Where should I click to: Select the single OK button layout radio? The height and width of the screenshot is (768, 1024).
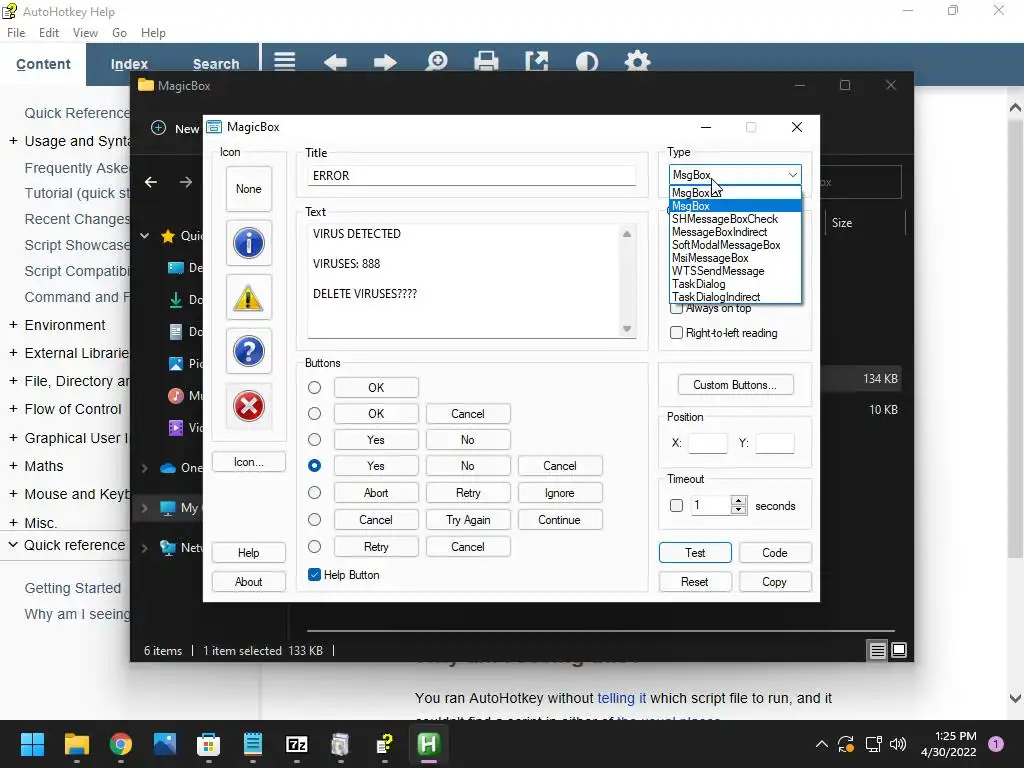(x=314, y=387)
